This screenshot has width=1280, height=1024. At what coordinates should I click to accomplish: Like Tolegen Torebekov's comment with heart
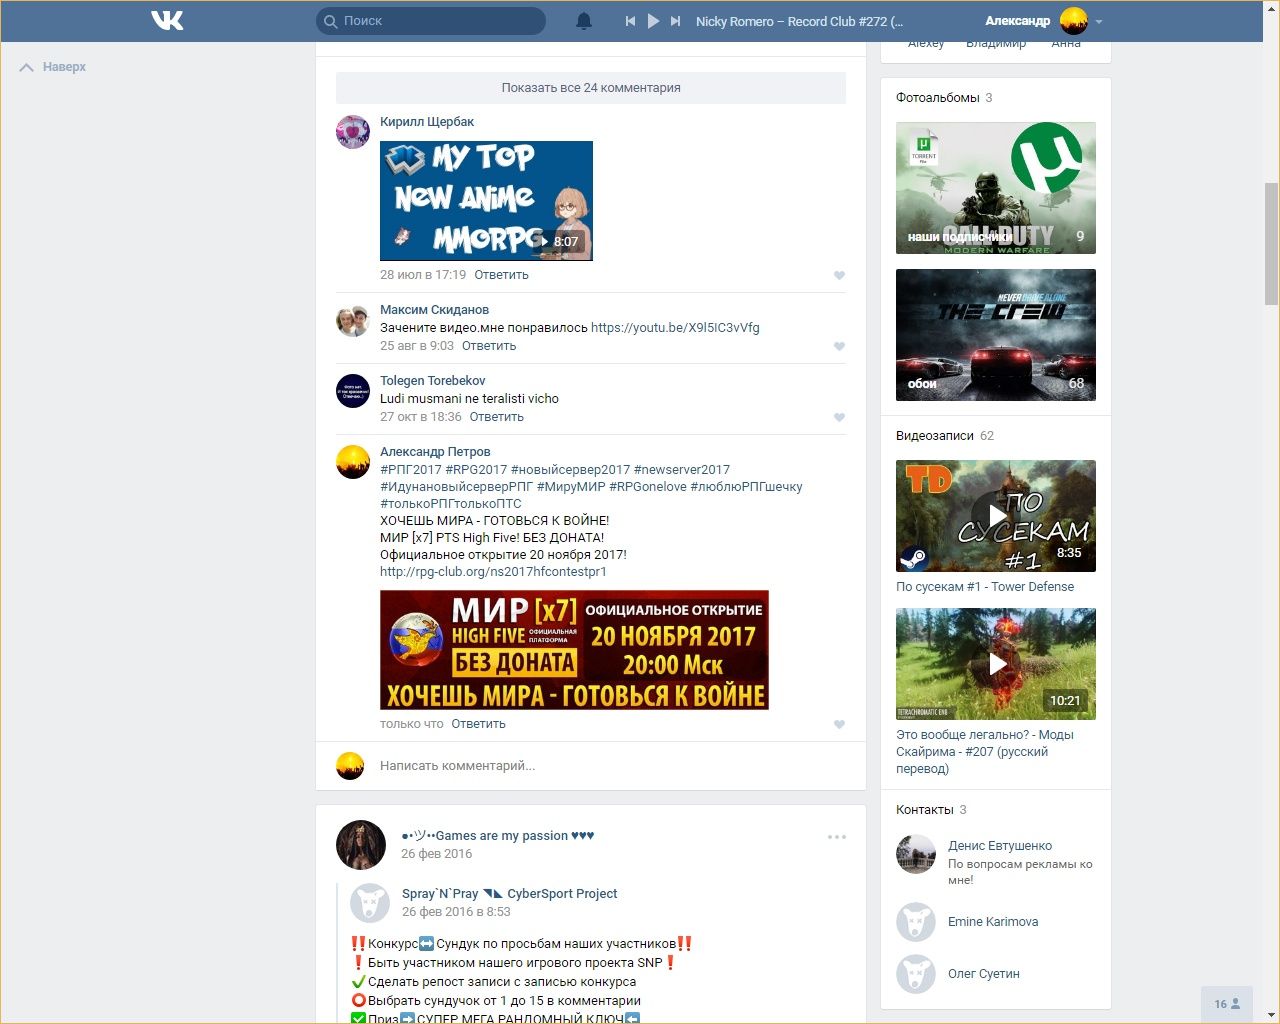coord(839,417)
